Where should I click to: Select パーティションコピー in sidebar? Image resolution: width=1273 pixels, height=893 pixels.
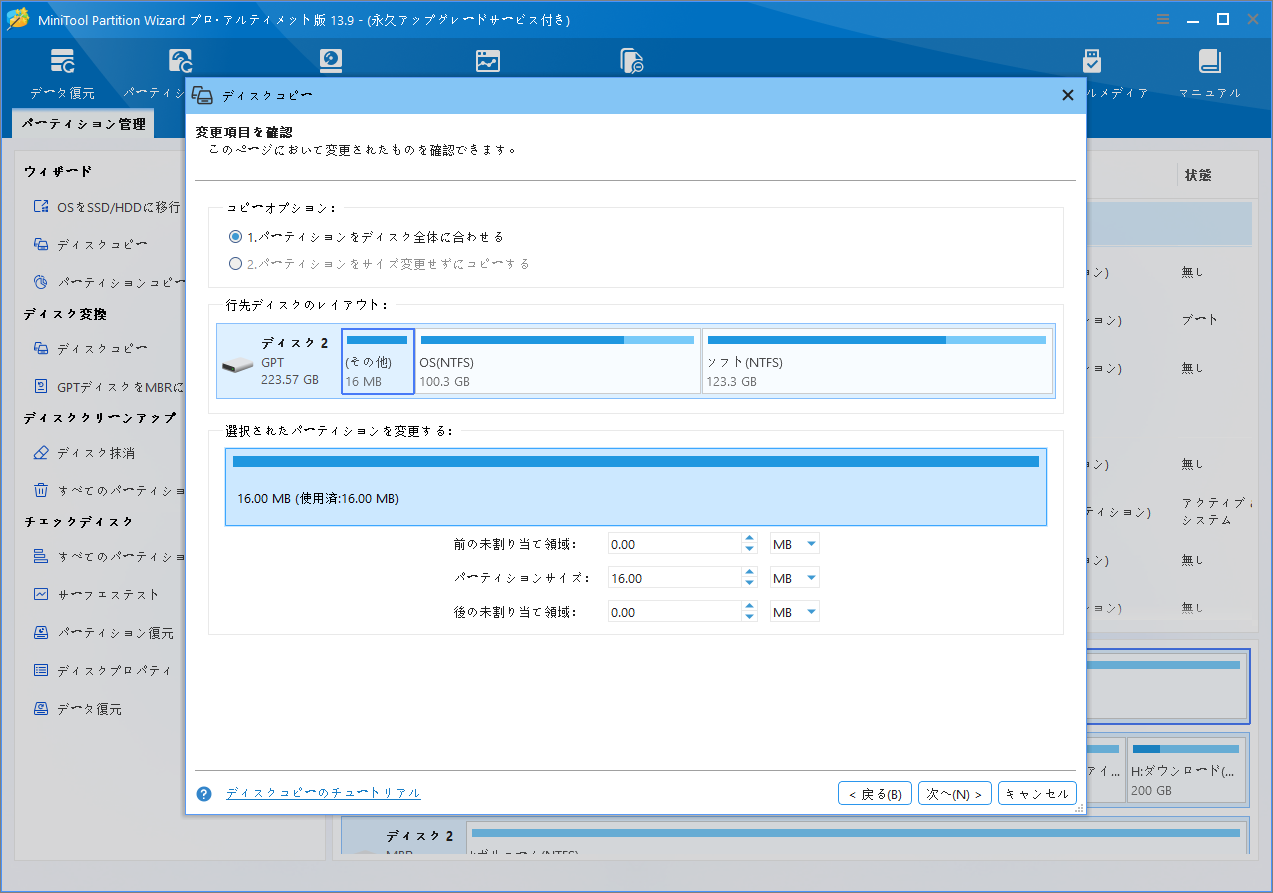[x=109, y=282]
